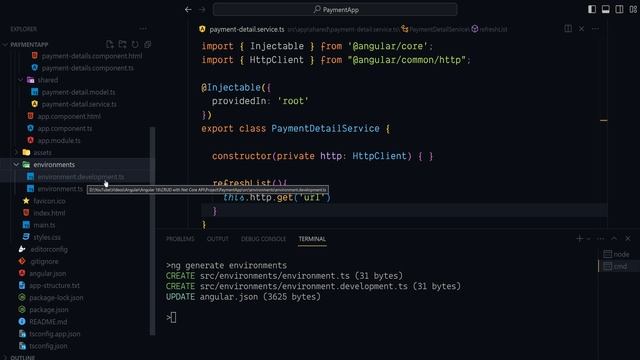Create a new file in PAYMENTAPP
Image resolution: width=640 pixels, height=360 pixels.
(109, 44)
